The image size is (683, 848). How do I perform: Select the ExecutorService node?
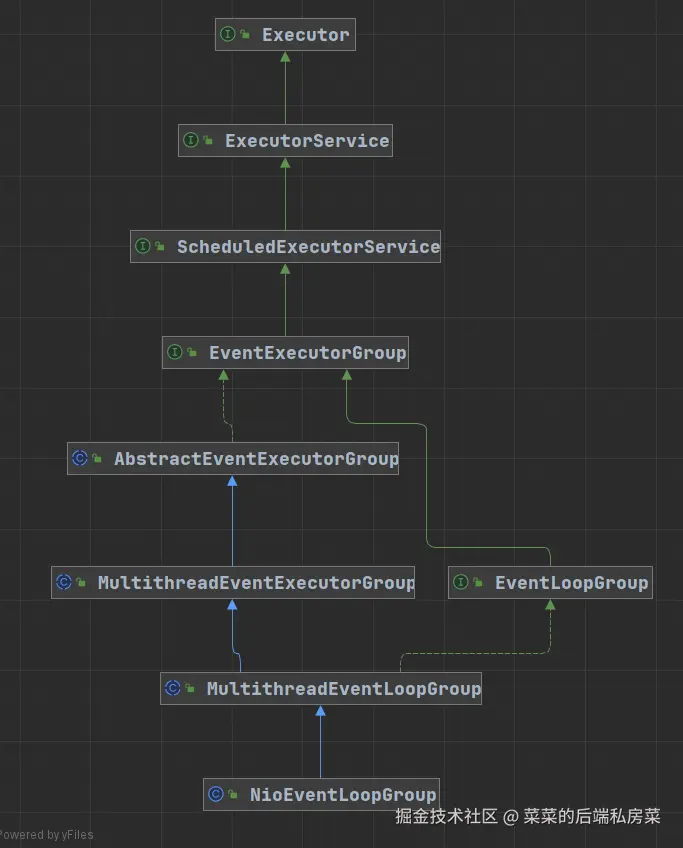click(x=285, y=141)
